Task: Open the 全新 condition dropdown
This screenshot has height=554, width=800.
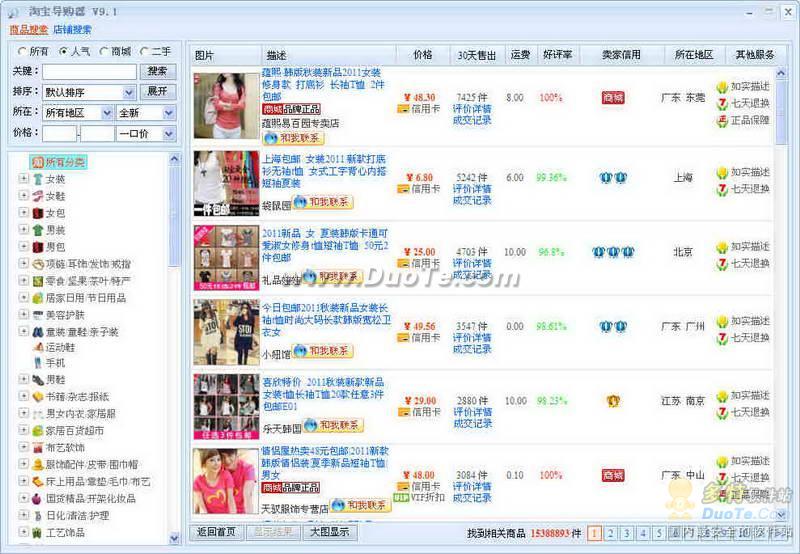Action: tap(146, 113)
